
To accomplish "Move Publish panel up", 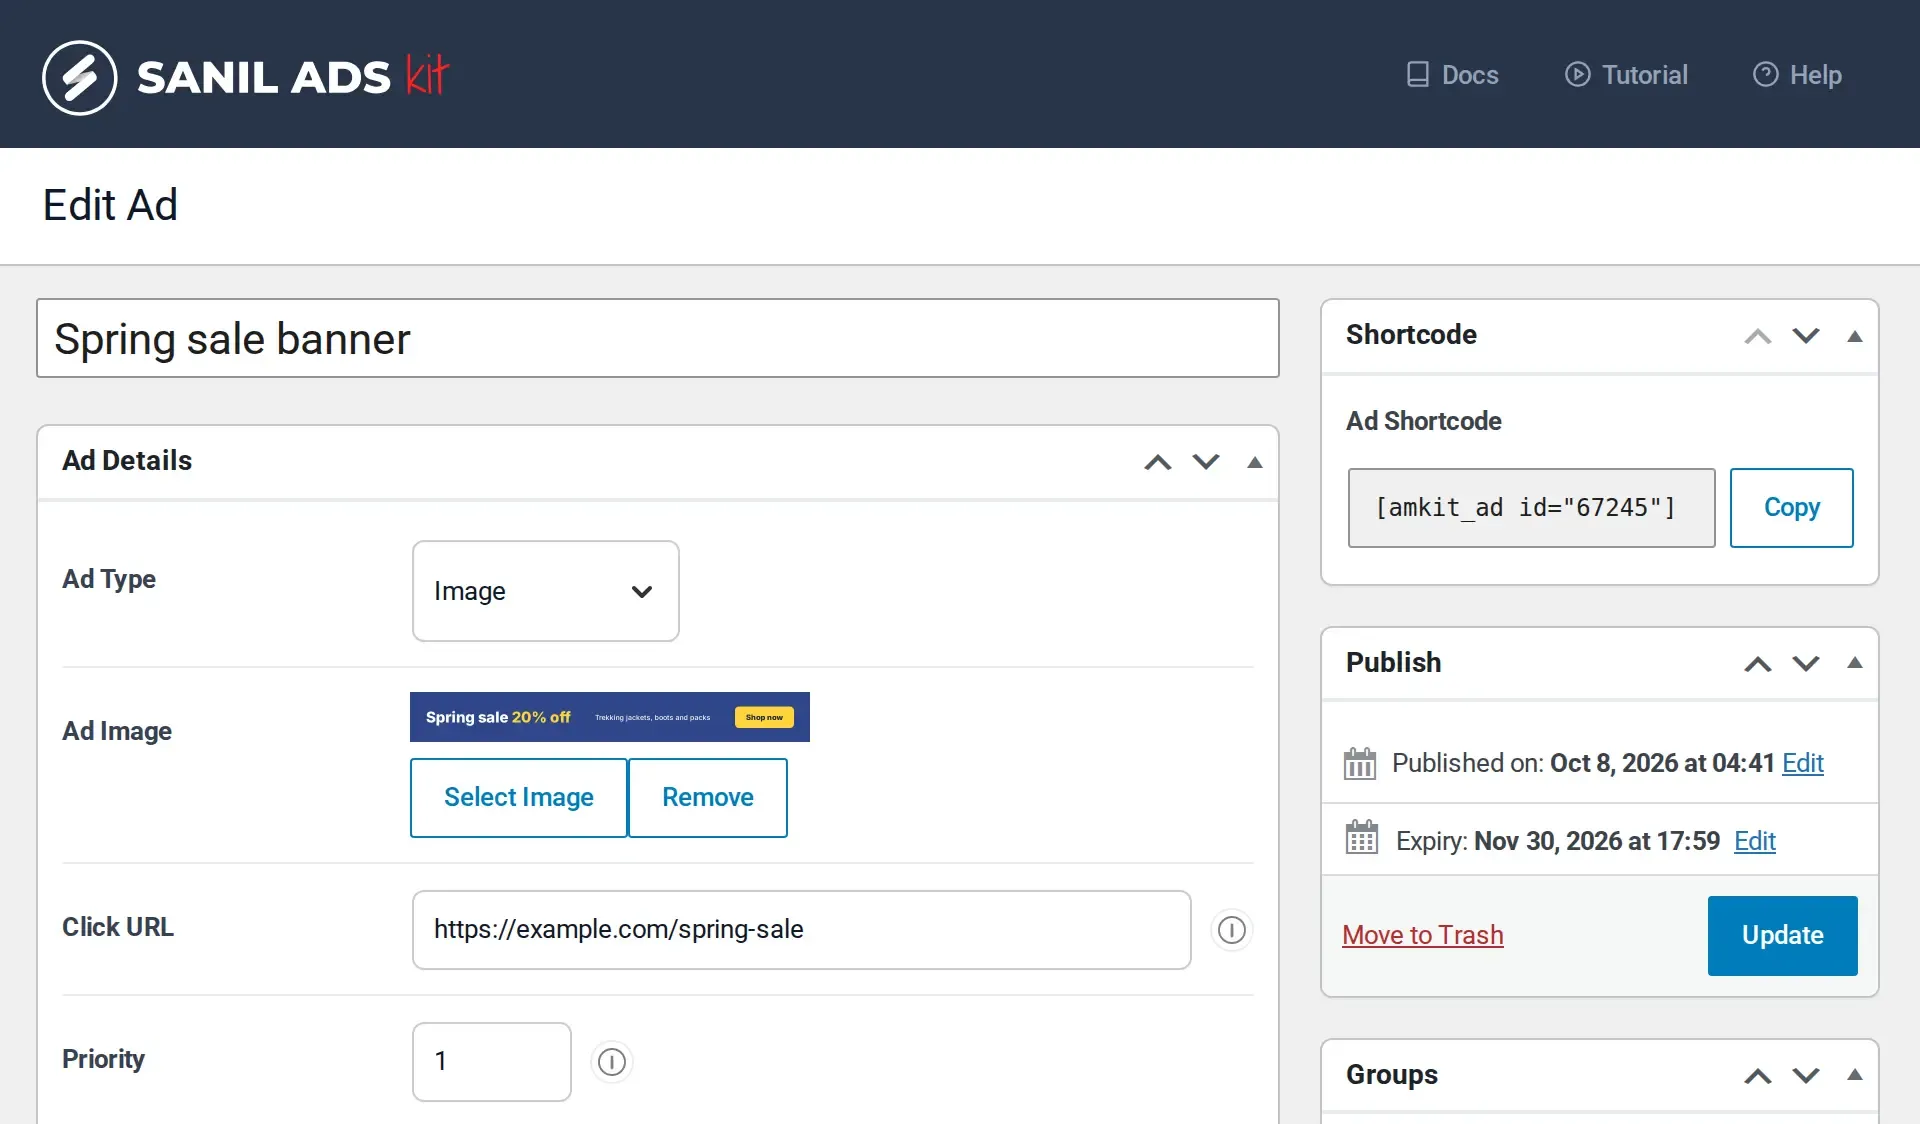I will coord(1758,664).
